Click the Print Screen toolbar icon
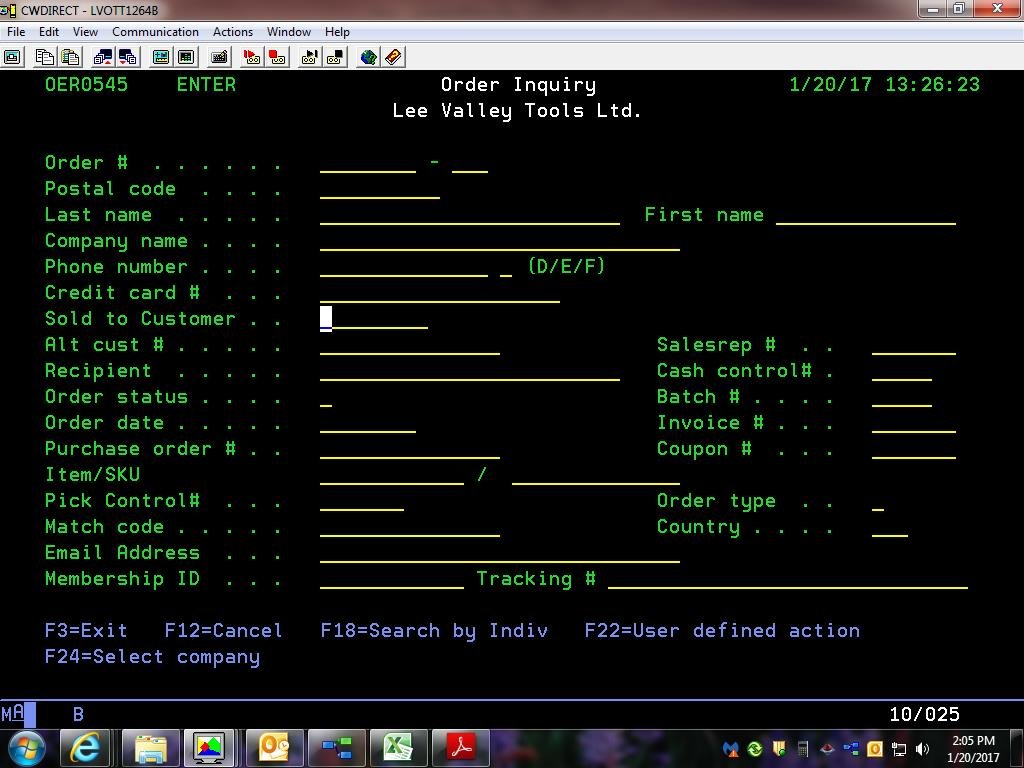The width and height of the screenshot is (1024, 768). coord(13,57)
